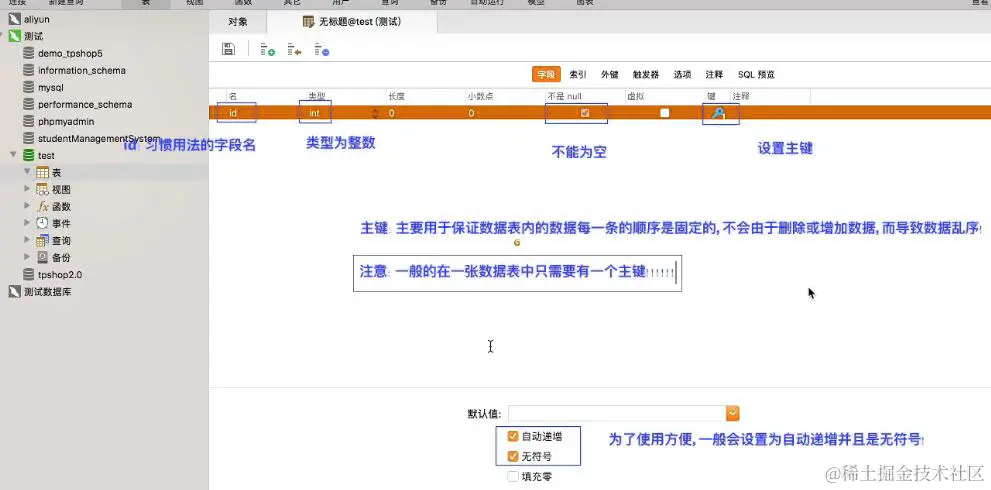Open the 注释 tab

coord(714,75)
